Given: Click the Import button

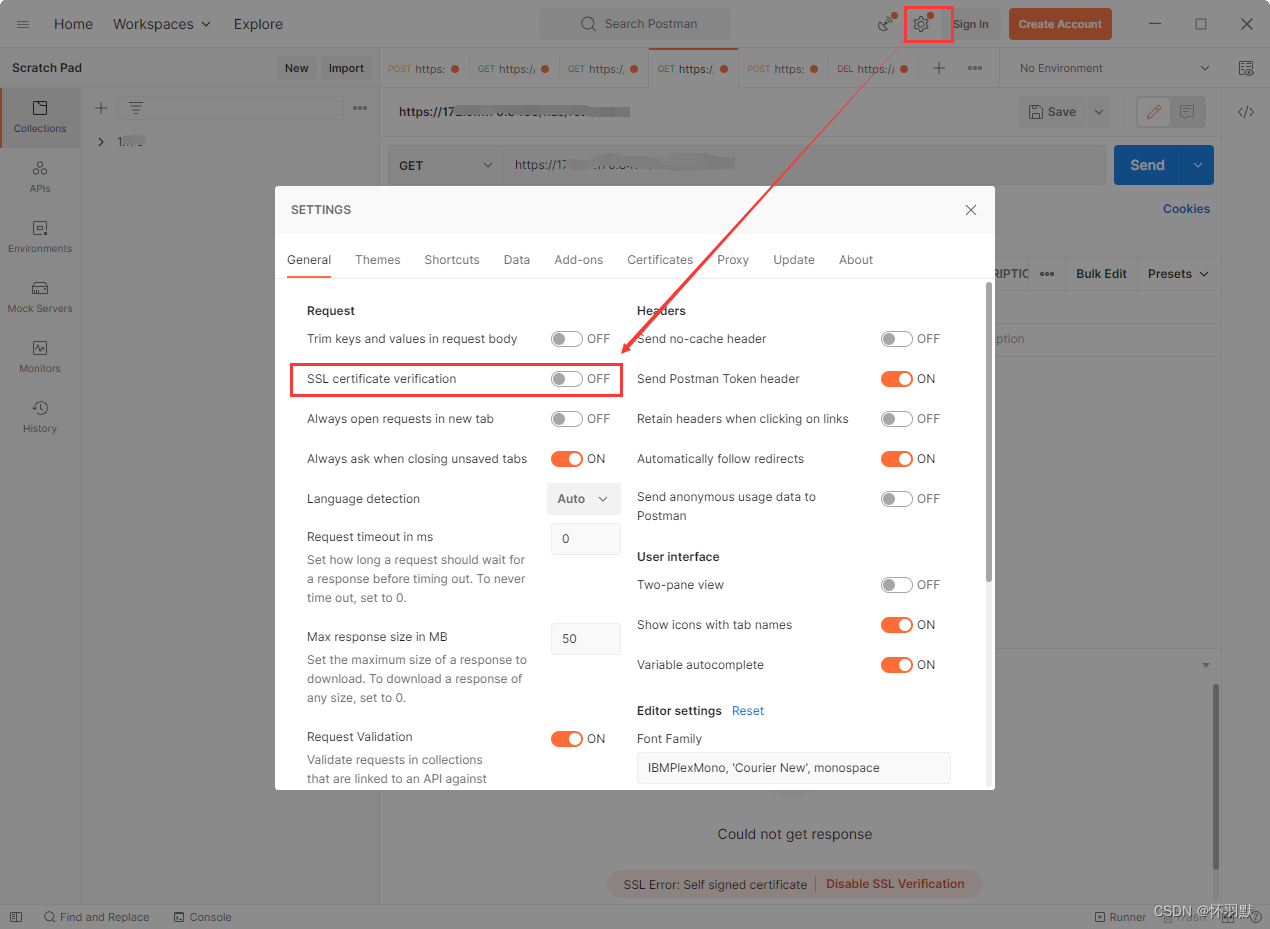Looking at the screenshot, I should [346, 68].
